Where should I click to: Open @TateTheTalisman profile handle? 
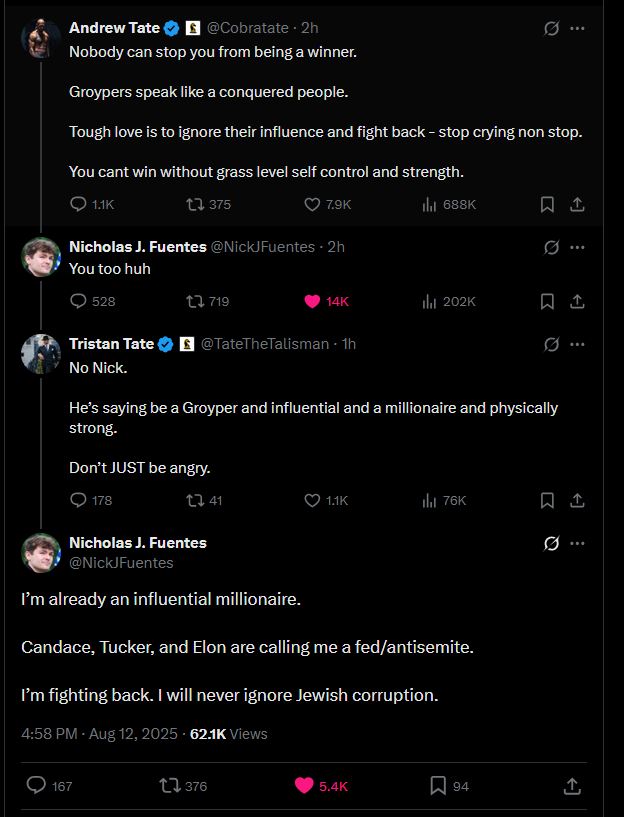(264, 344)
